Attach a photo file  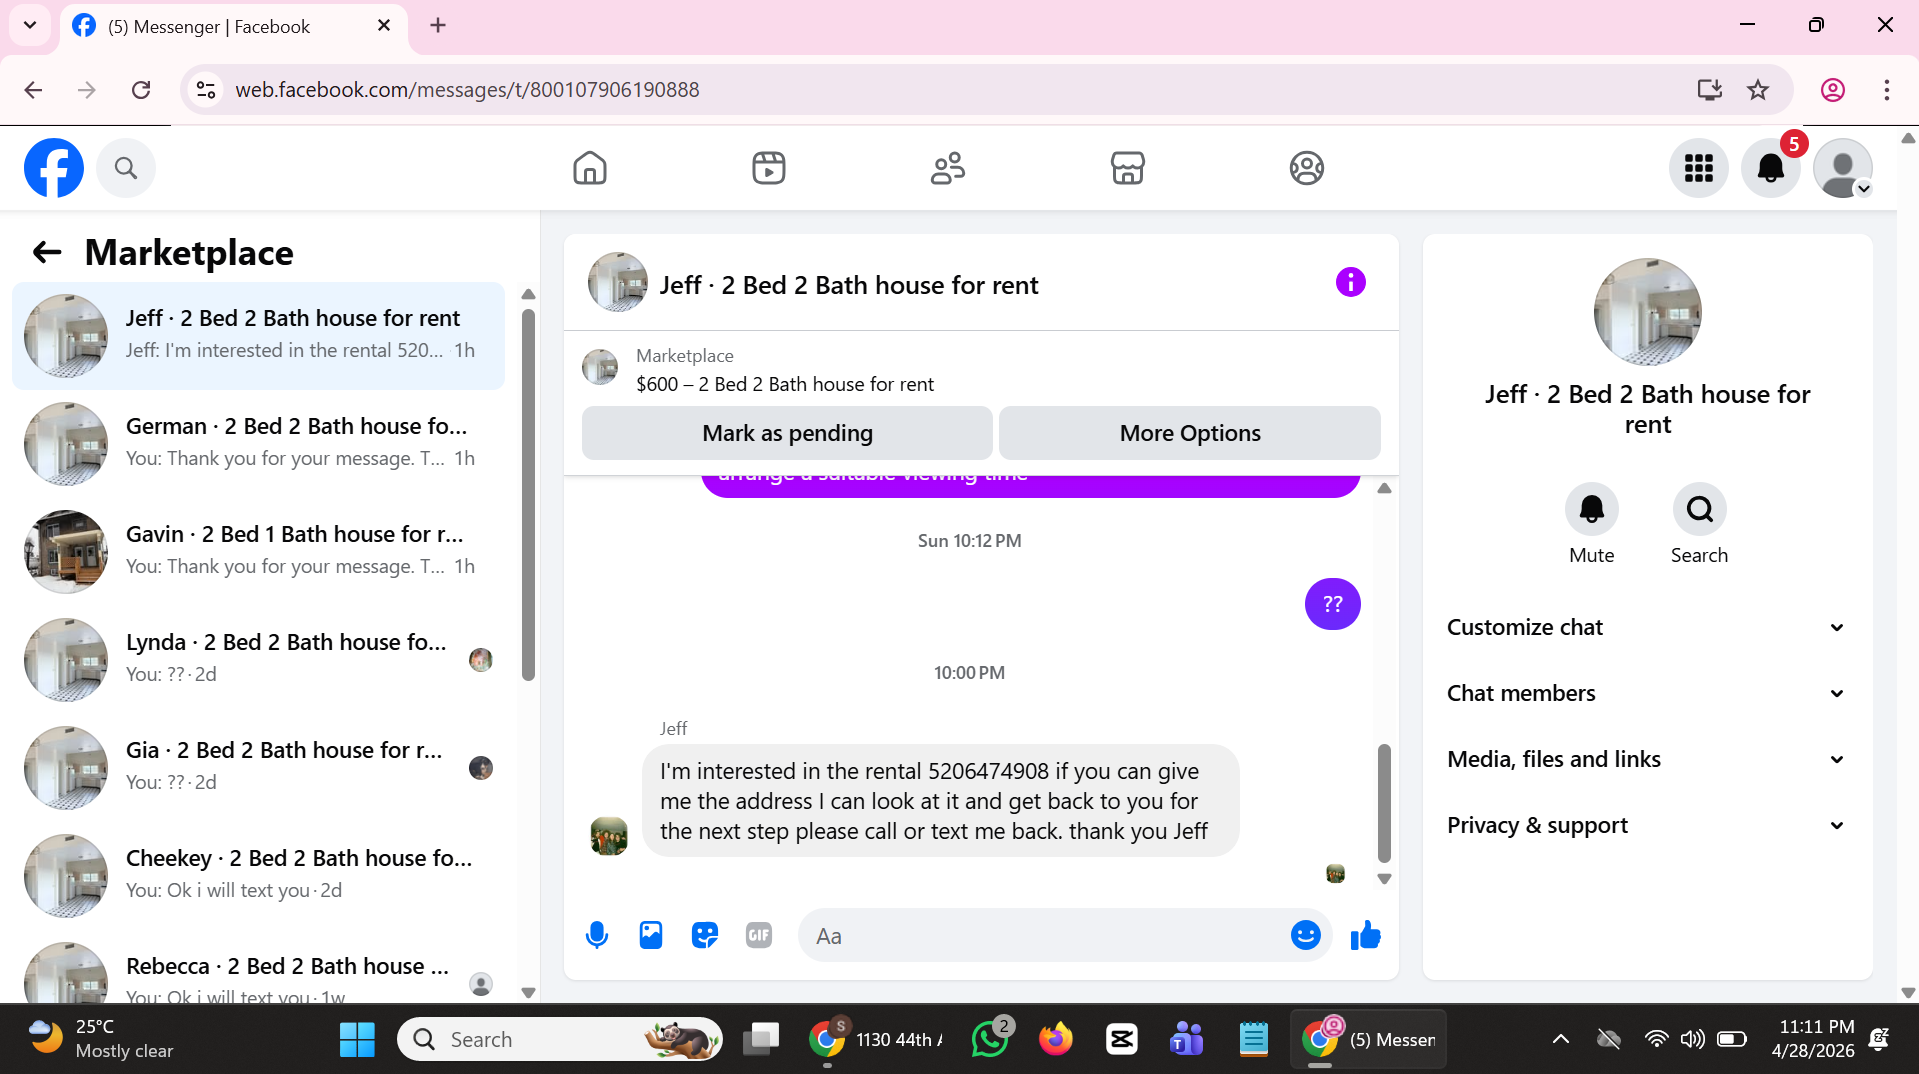651,936
